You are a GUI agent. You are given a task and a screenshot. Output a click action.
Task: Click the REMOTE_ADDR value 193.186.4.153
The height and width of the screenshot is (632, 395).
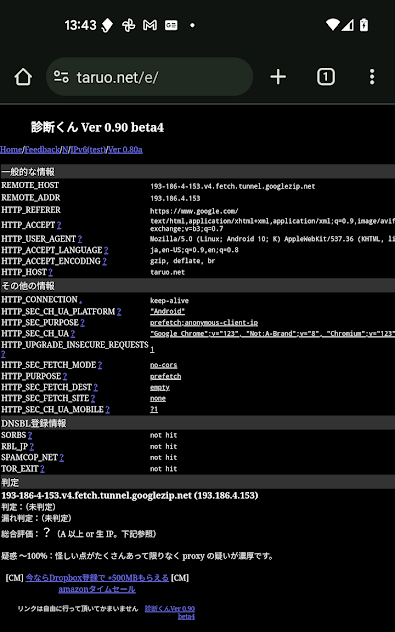175,198
